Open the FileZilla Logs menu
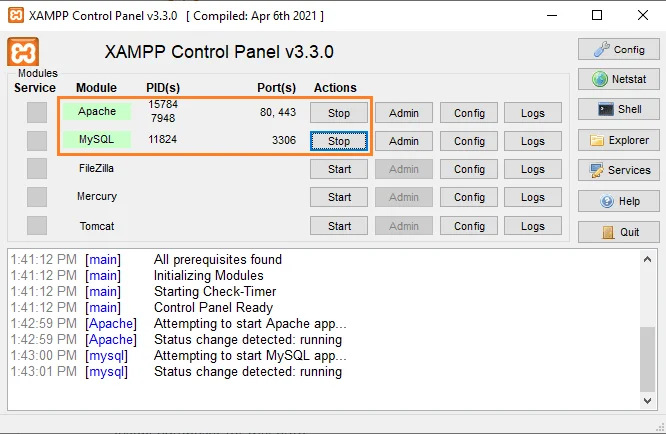This screenshot has width=666, height=434. [533, 169]
